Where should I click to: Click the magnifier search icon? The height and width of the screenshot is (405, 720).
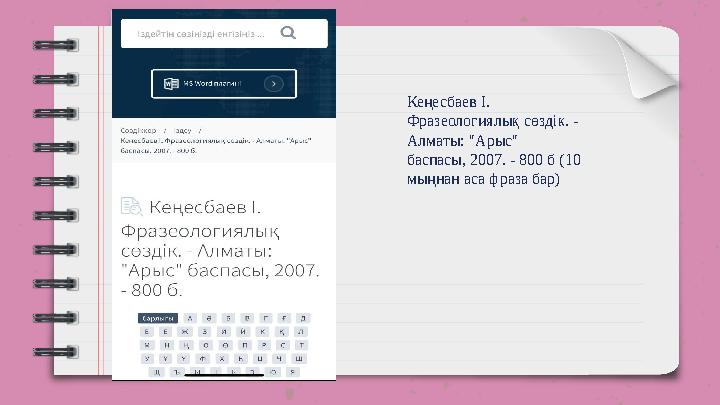pyautogui.click(x=288, y=33)
